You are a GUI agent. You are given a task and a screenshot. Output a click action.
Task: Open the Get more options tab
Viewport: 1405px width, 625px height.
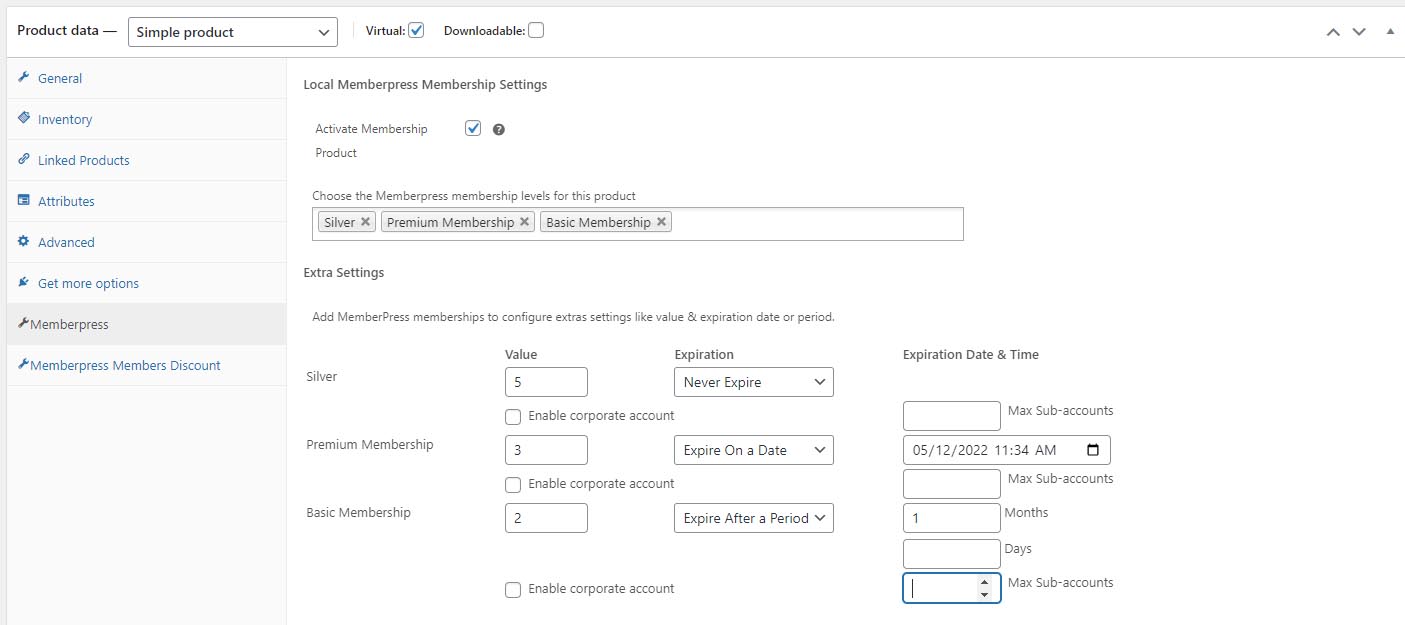pos(146,283)
